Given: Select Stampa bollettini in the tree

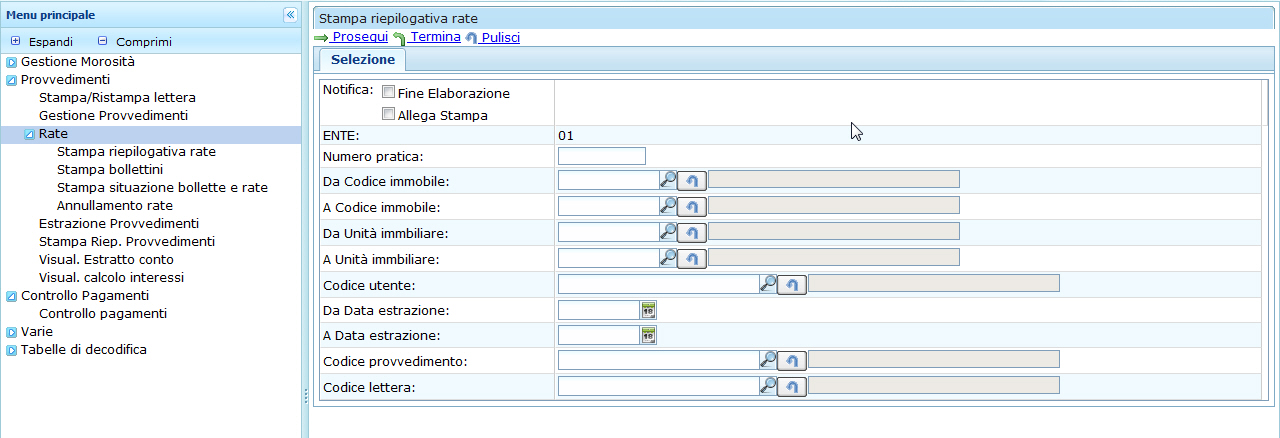Looking at the screenshot, I should (110, 169).
